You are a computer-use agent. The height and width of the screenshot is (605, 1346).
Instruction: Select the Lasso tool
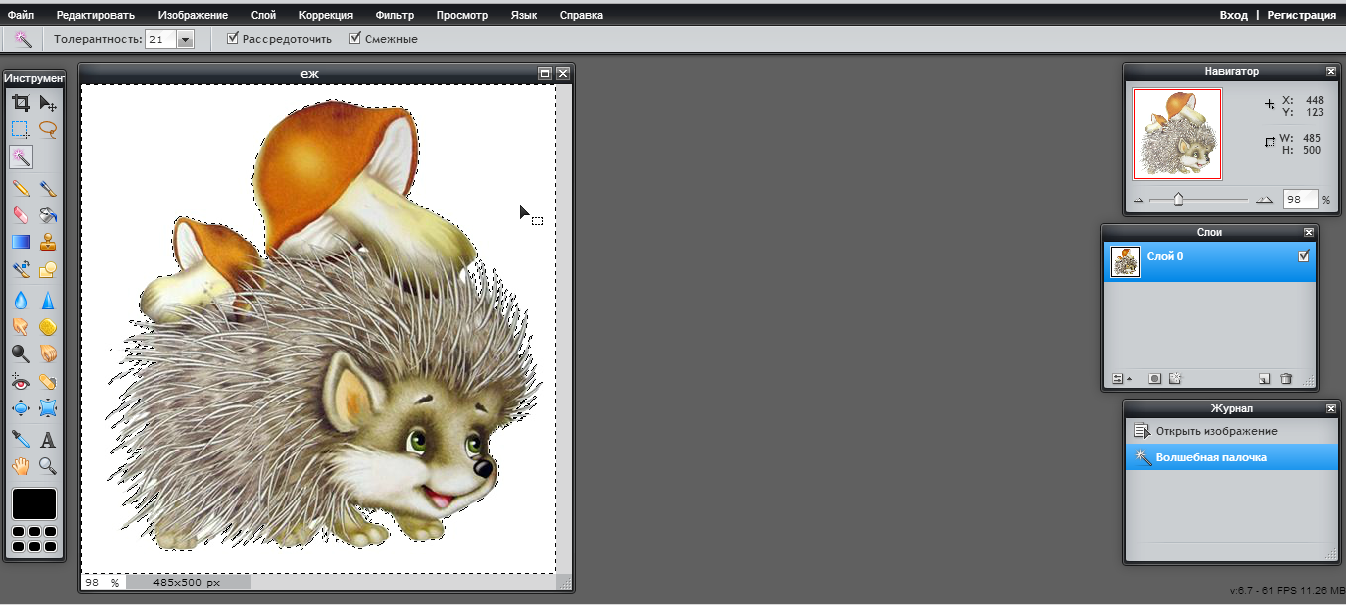tap(47, 129)
